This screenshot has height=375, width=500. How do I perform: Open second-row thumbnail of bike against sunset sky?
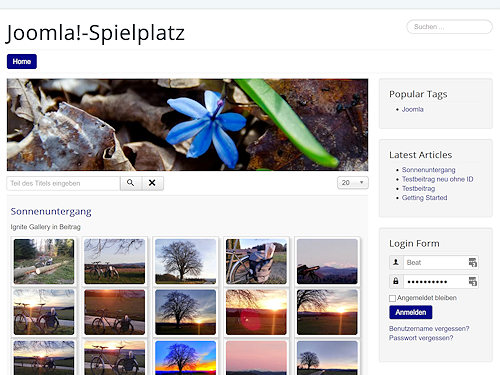click(x=44, y=312)
